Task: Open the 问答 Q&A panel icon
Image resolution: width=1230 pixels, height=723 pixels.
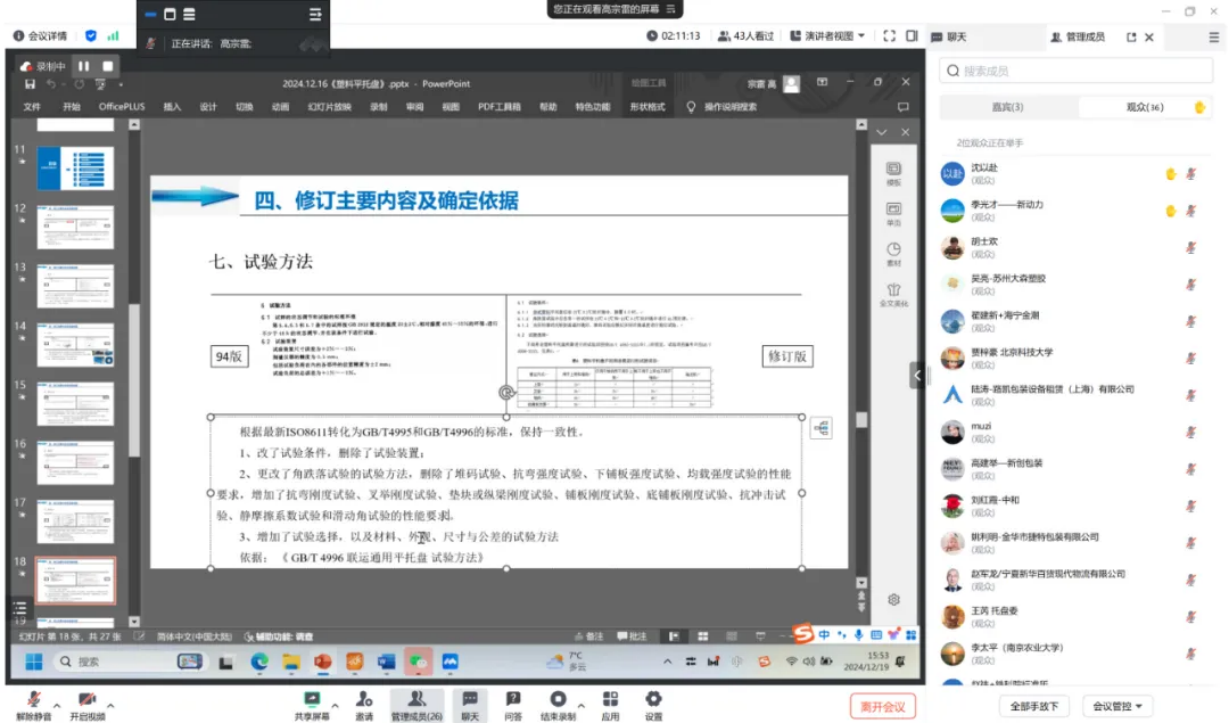Action: (513, 699)
